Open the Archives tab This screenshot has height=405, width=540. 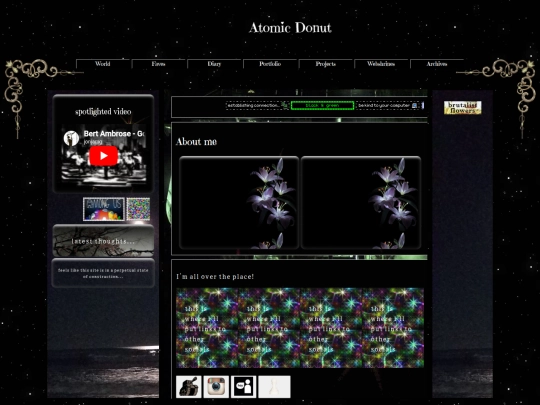click(437, 64)
